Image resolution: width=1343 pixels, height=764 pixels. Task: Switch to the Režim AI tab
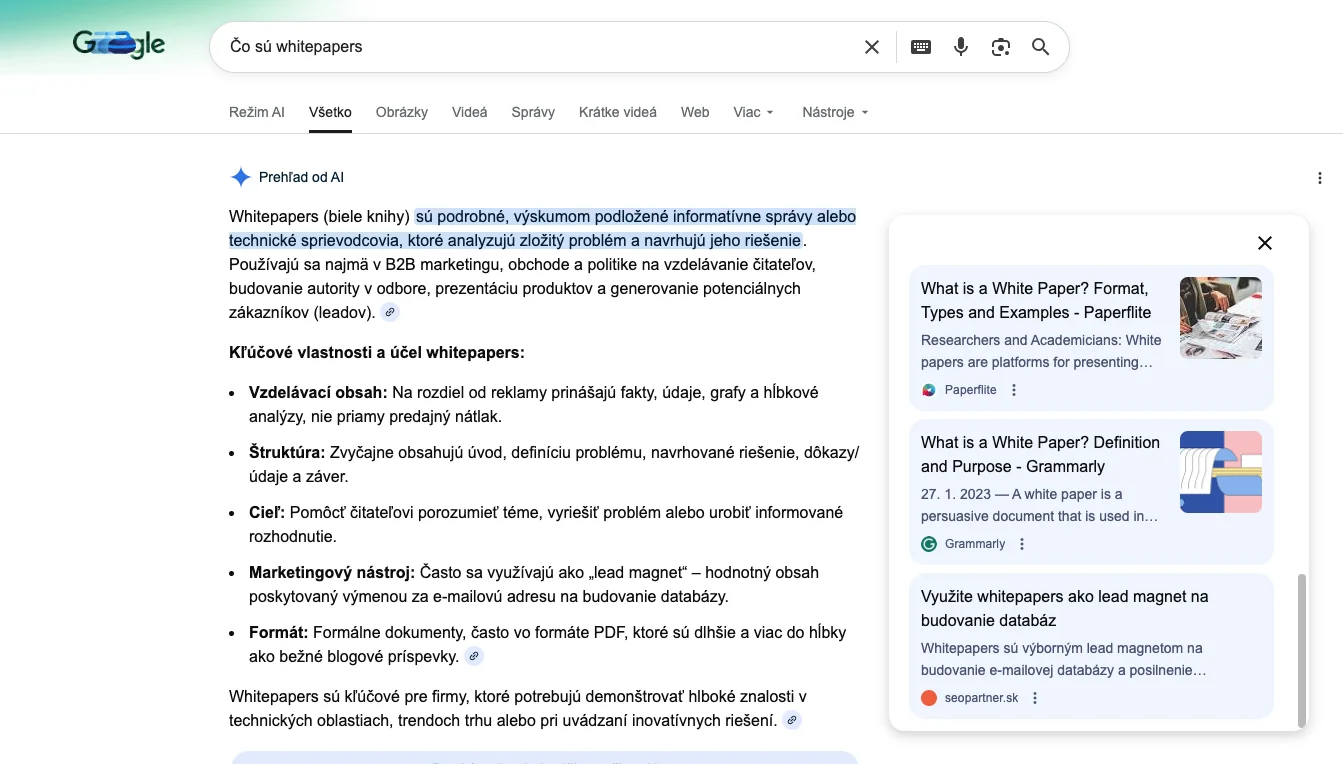pyautogui.click(x=256, y=112)
